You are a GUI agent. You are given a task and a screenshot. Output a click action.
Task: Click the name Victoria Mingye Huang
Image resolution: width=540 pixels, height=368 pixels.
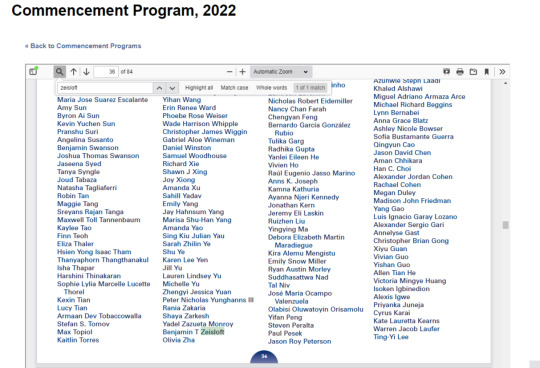pyautogui.click(x=410, y=281)
